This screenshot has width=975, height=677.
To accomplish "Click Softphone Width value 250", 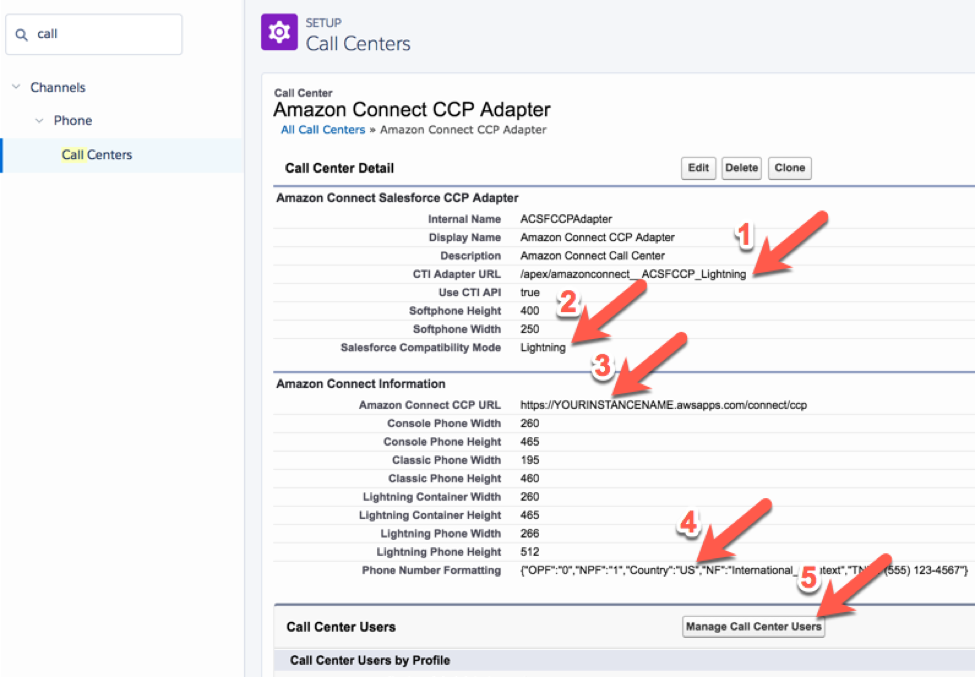I will coord(530,329).
